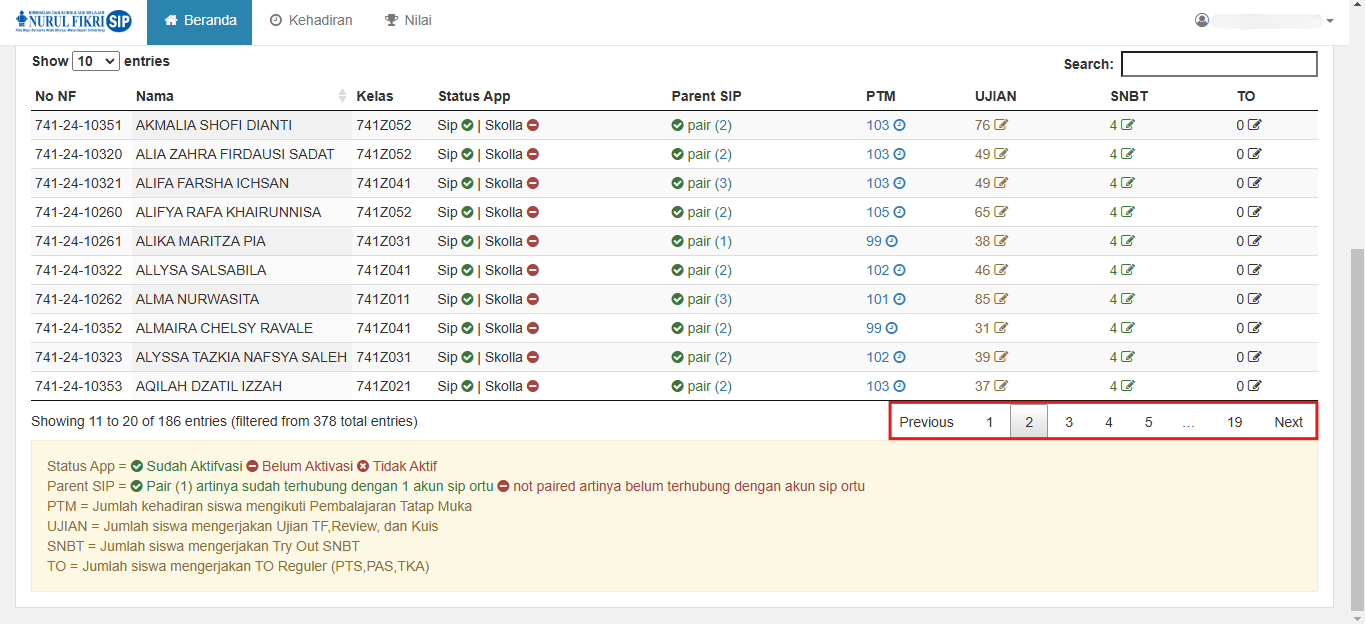Click PTM clock icon for Akmalia Shofi Dianti
Viewport: 1365px width, 624px height.
pyautogui.click(x=899, y=126)
